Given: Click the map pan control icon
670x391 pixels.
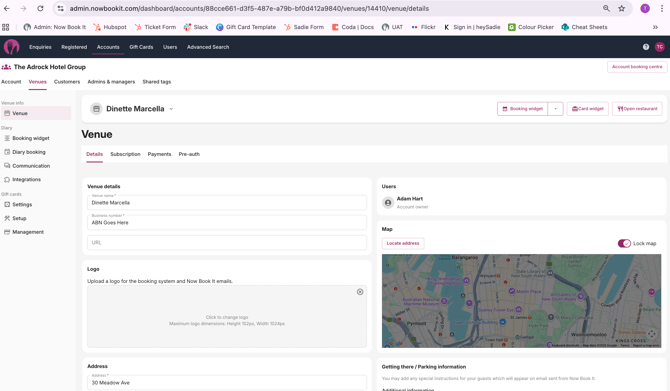Looking at the screenshot, I should coord(651,333).
